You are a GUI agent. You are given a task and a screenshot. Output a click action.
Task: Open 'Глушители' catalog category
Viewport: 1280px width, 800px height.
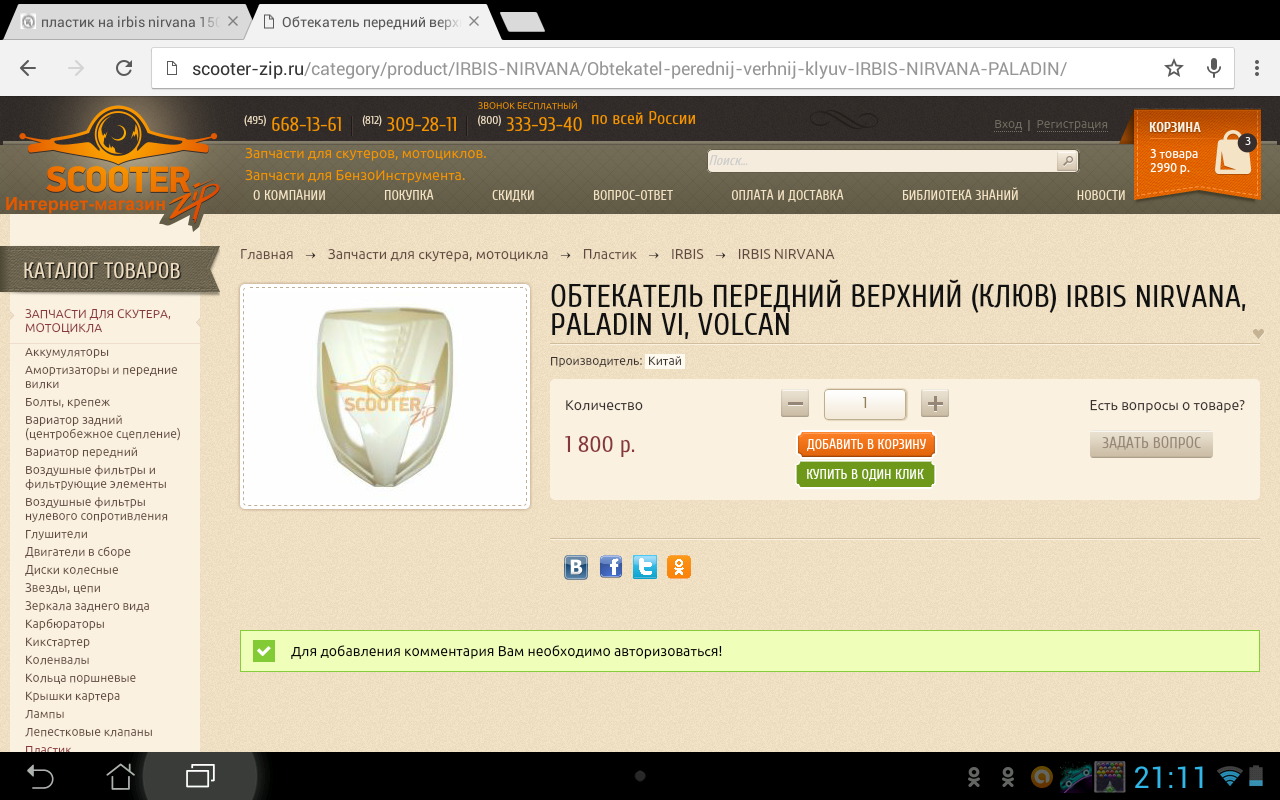click(56, 534)
